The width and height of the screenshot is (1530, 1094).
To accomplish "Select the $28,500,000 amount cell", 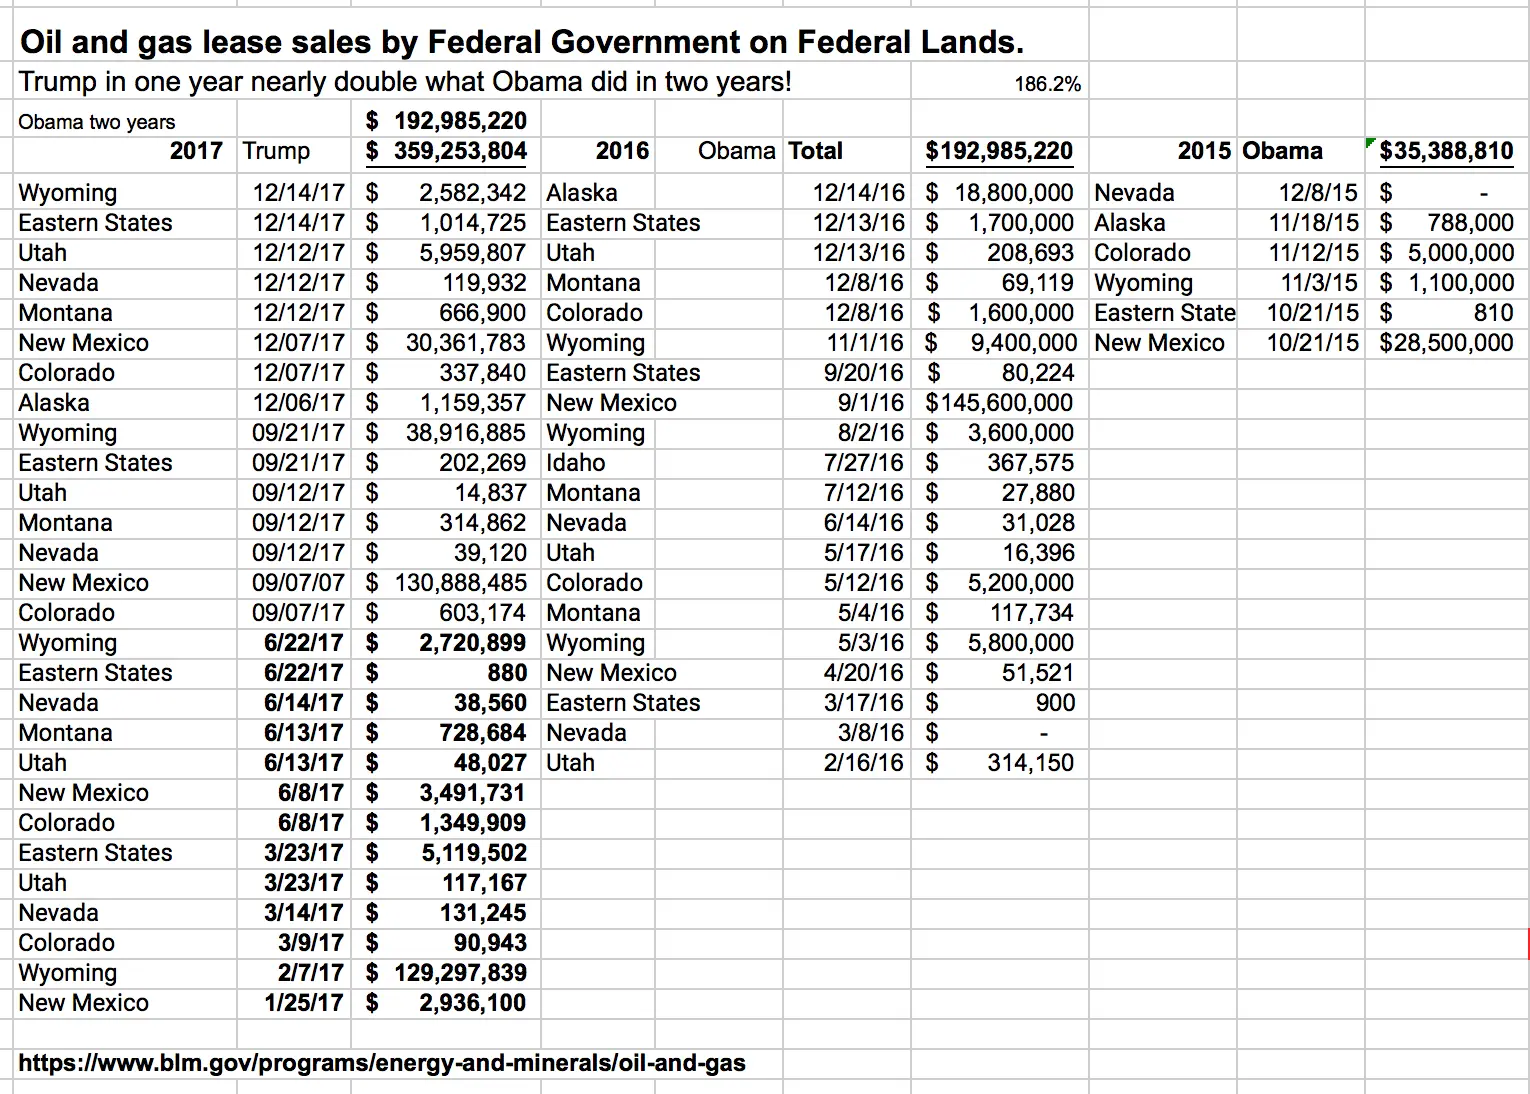I will (x=1445, y=343).
